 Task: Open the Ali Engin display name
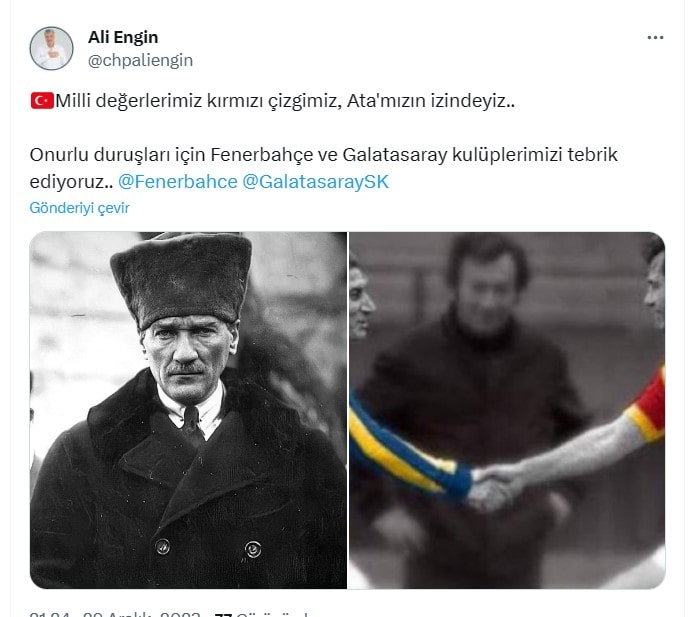point(123,37)
